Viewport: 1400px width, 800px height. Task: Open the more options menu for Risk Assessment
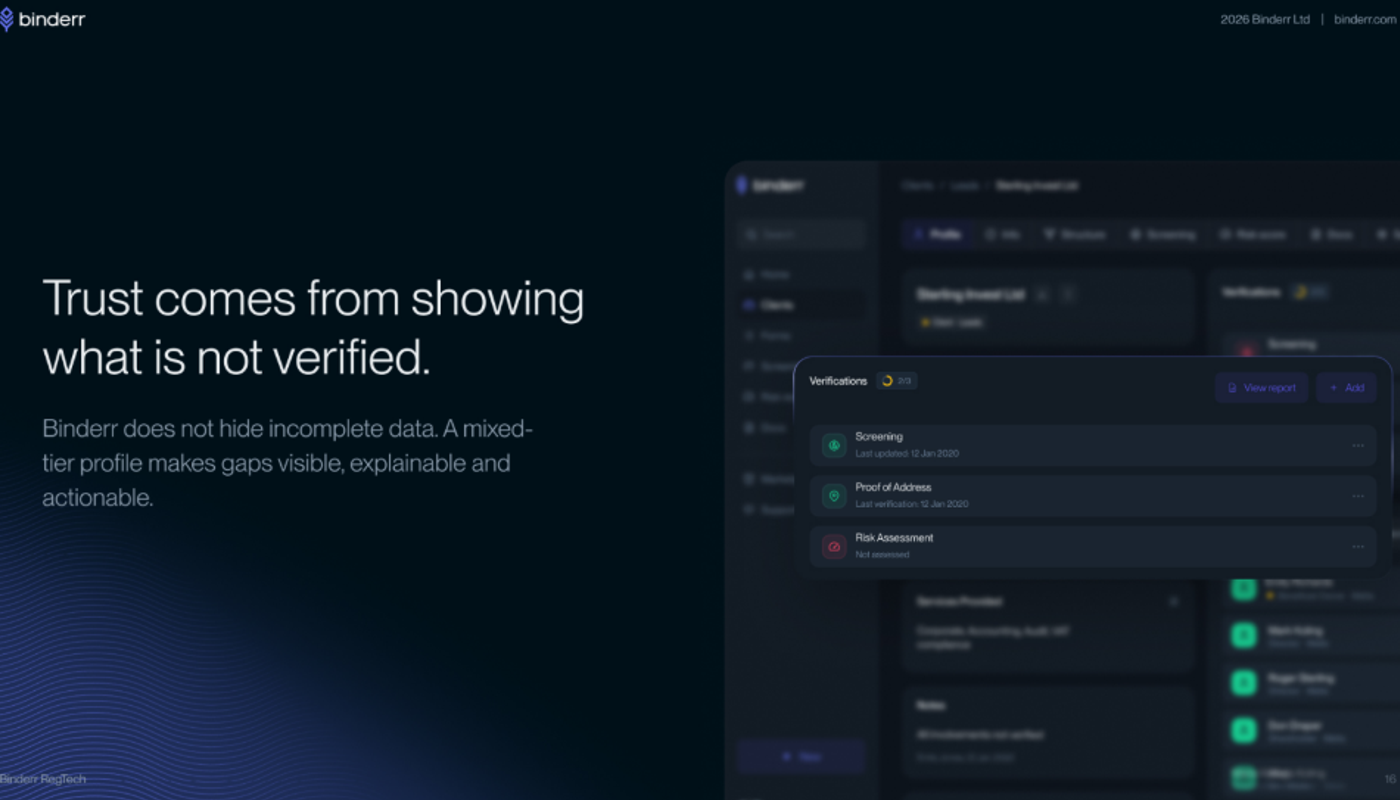tap(1358, 547)
